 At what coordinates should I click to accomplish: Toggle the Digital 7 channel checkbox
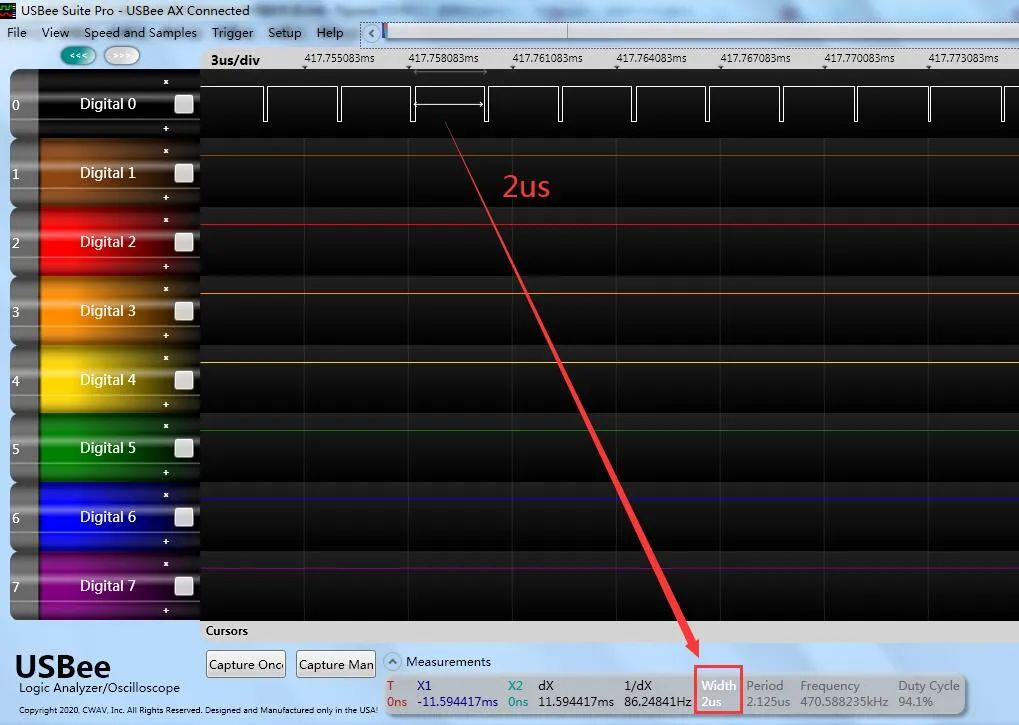[x=184, y=586]
